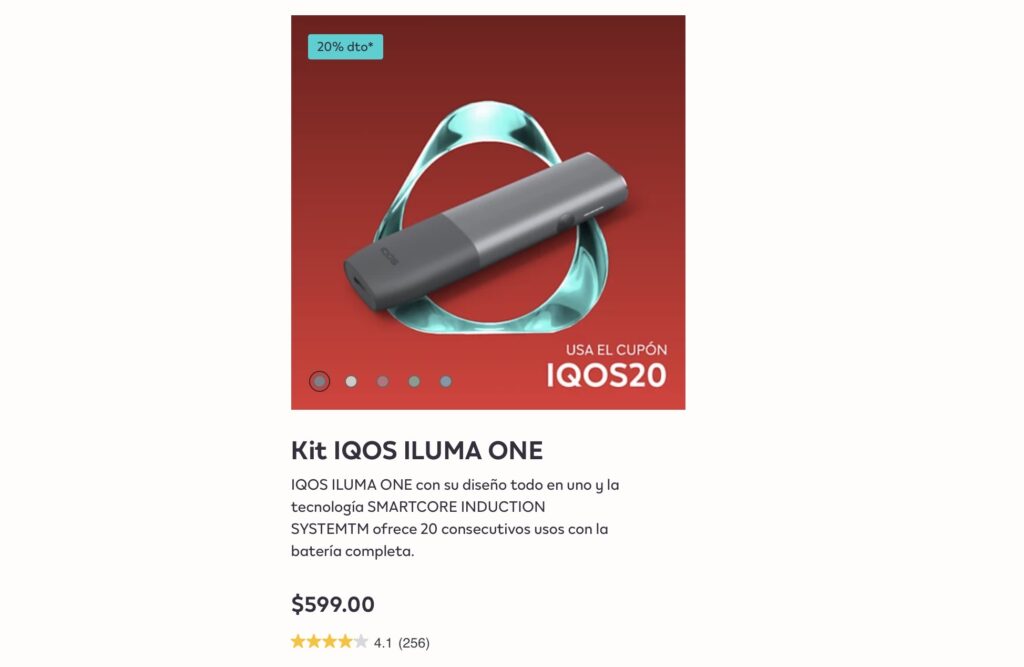
Task: Click the $599.00 price
Action: click(333, 604)
